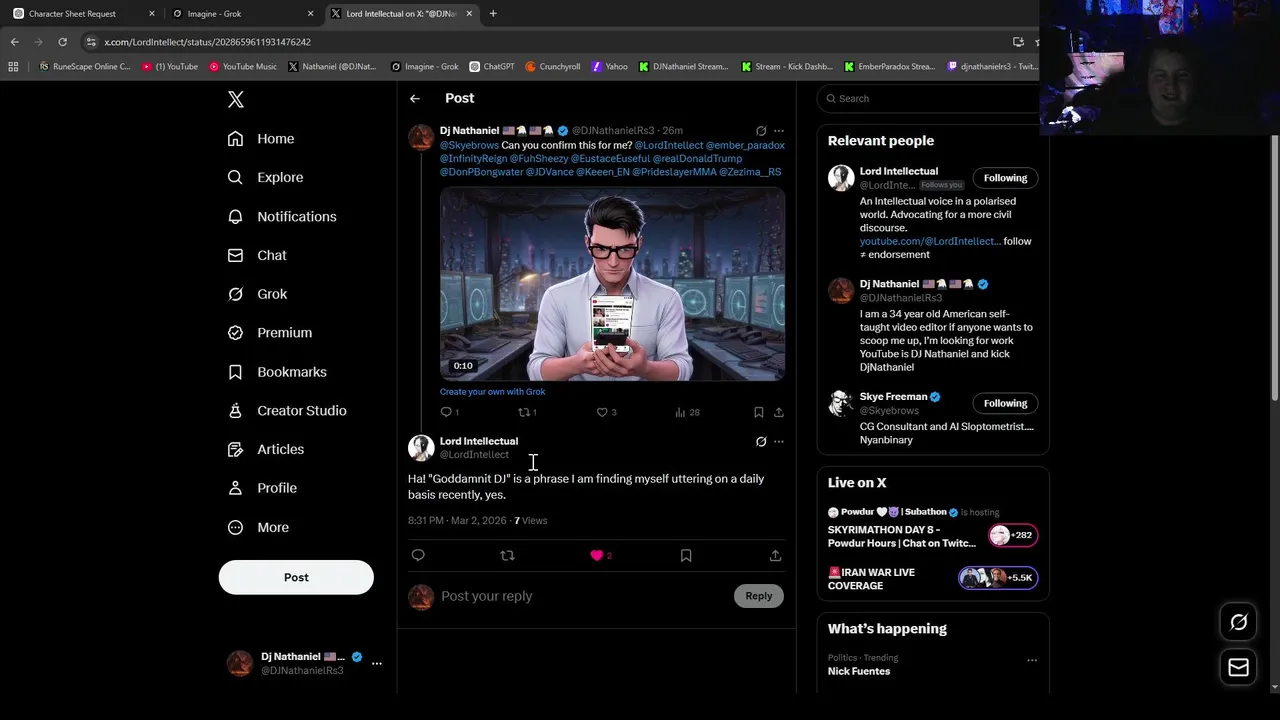The height and width of the screenshot is (720, 1280).
Task: Click the Reply button
Action: (759, 596)
